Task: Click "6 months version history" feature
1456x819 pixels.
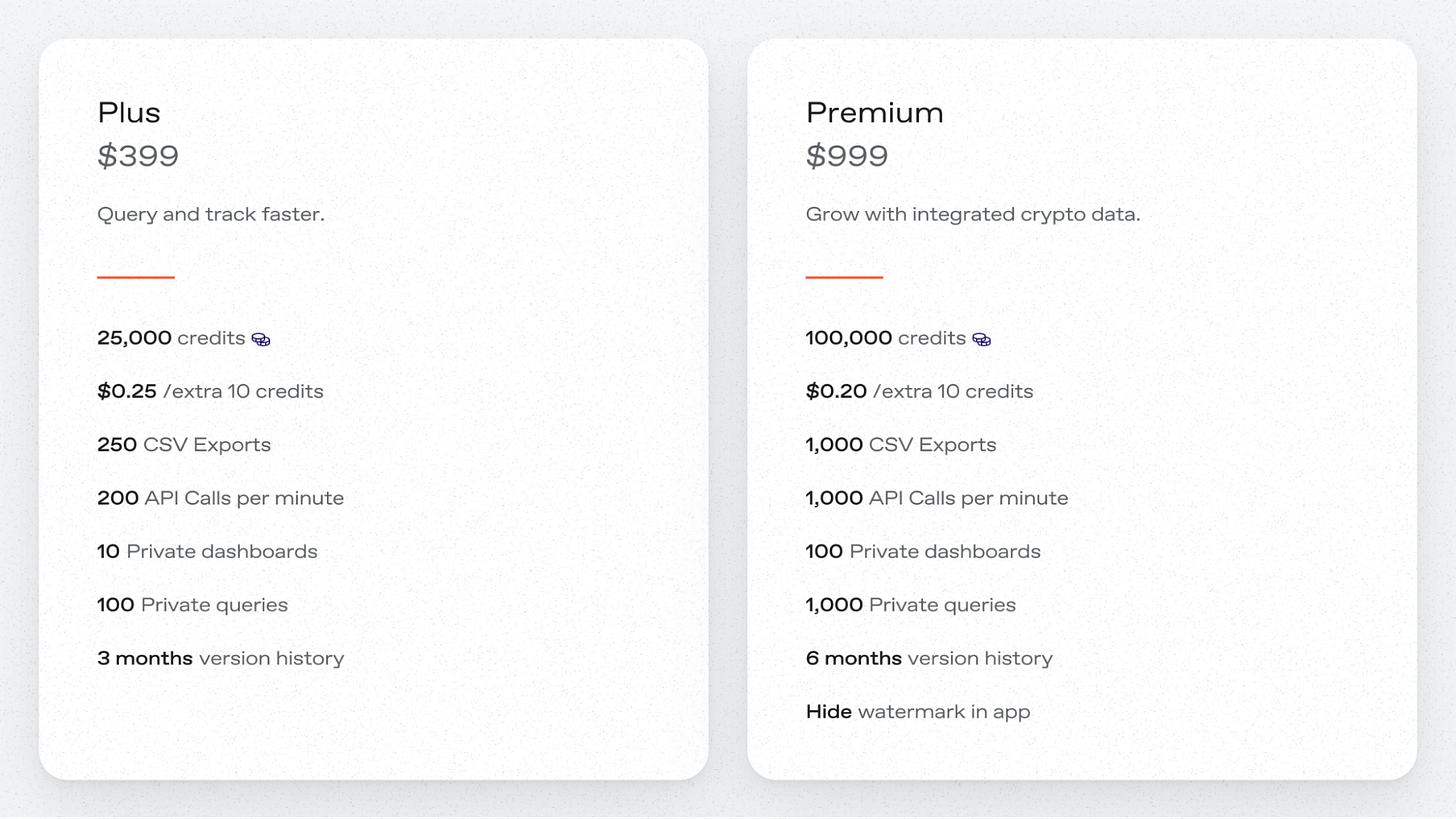Action: coord(929,658)
